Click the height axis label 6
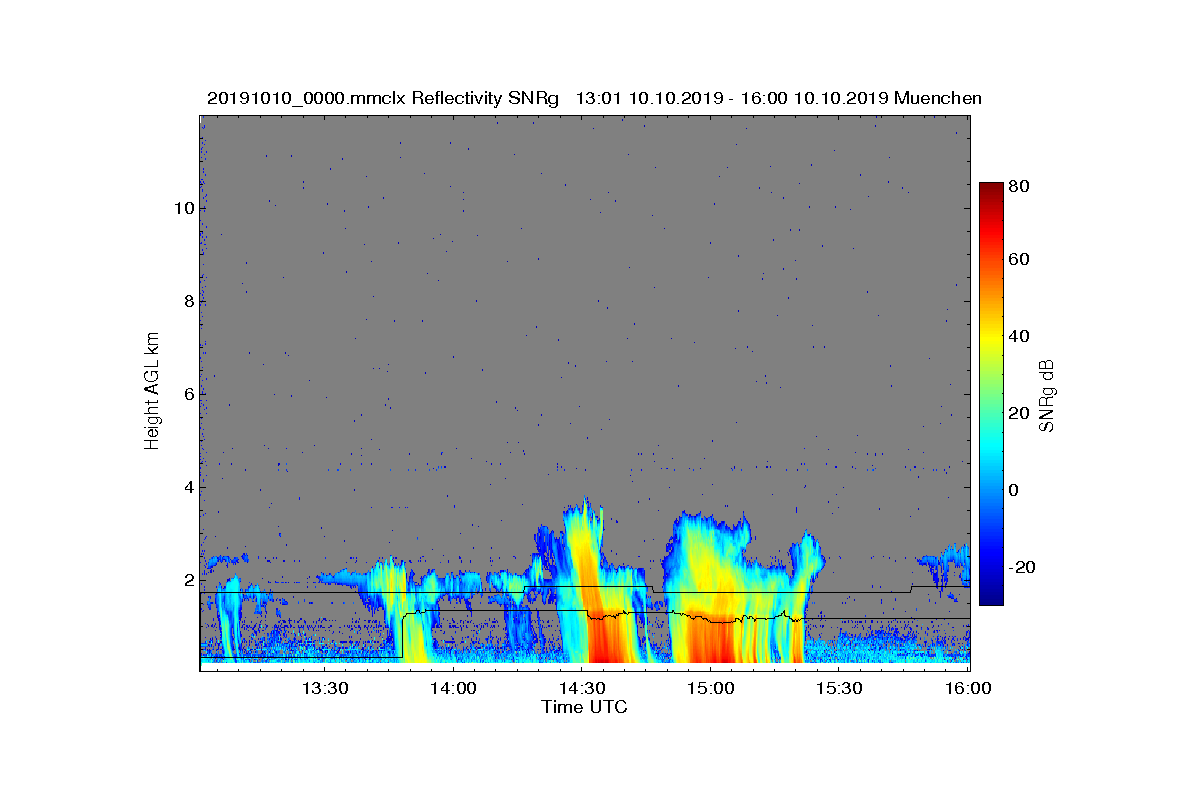Viewport: 1200px width, 800px height. tap(187, 394)
